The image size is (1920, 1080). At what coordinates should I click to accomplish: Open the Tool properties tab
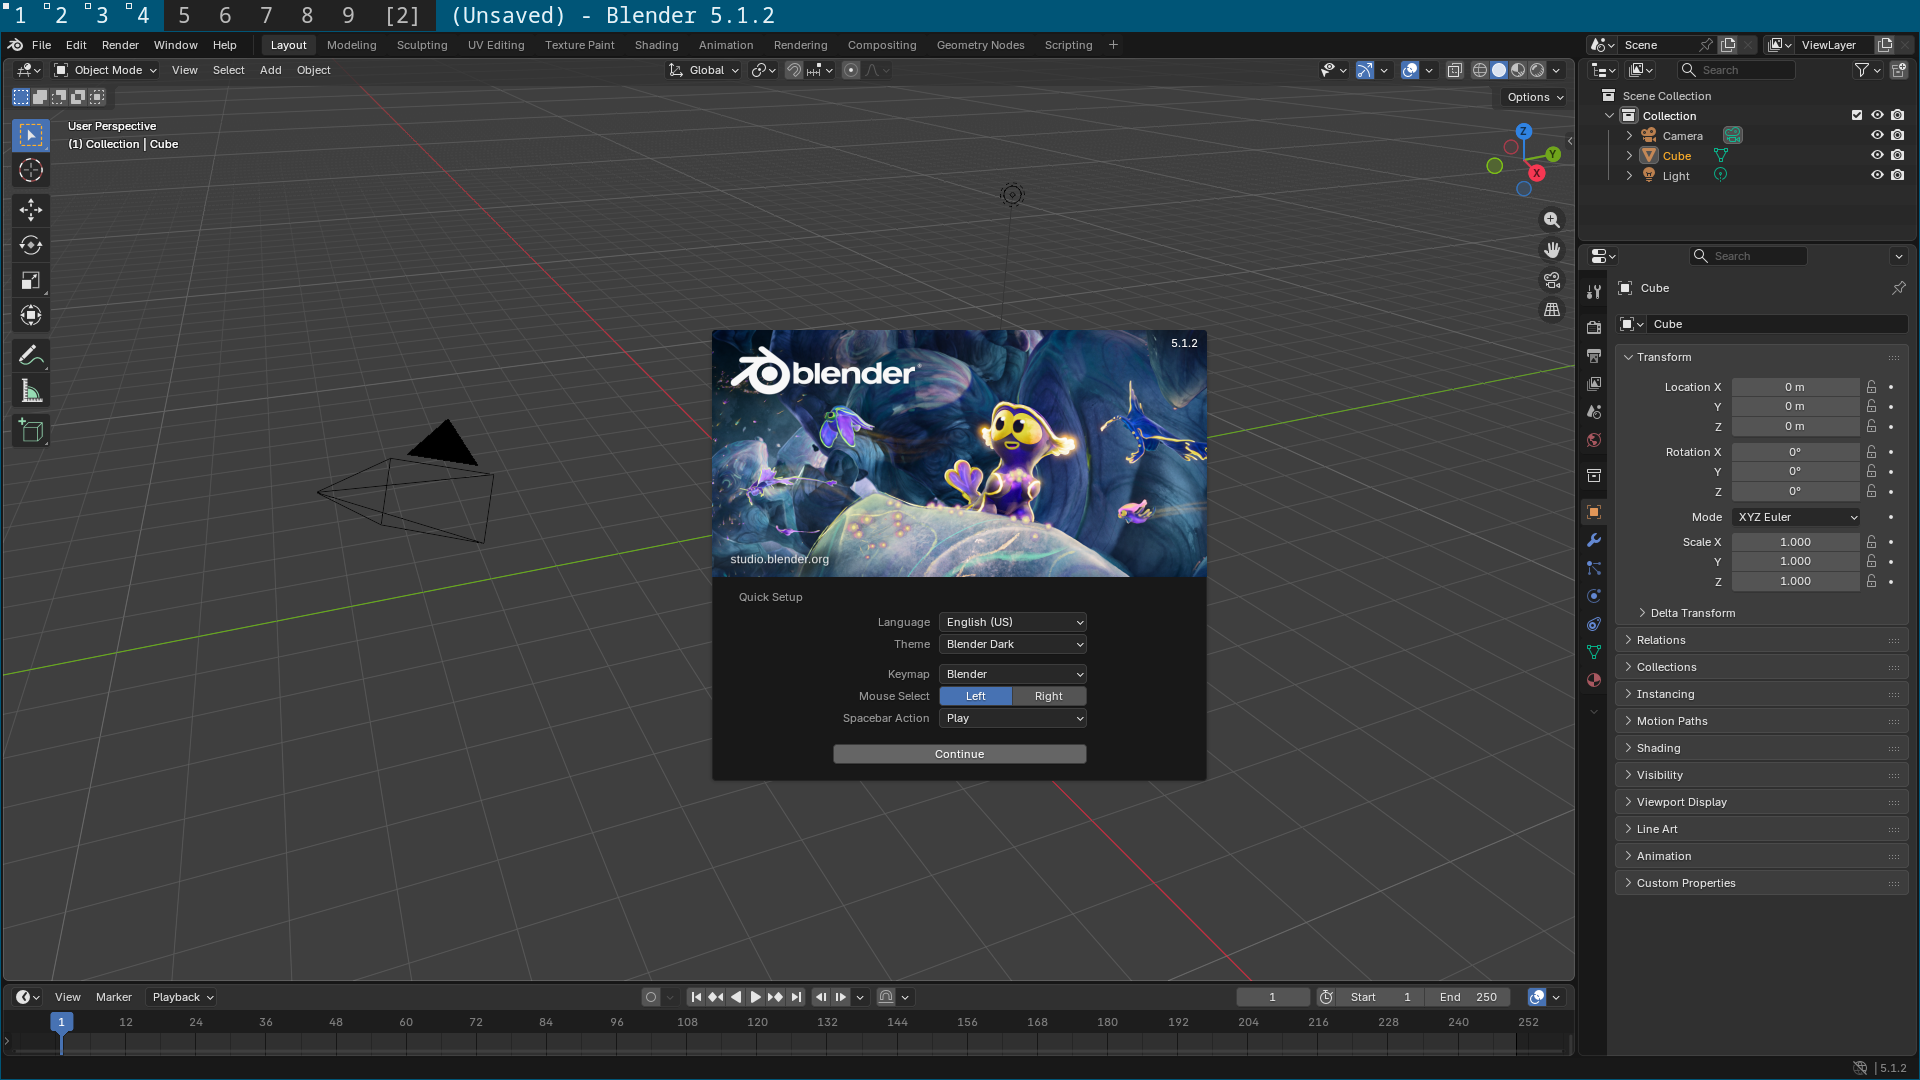[x=1594, y=291]
